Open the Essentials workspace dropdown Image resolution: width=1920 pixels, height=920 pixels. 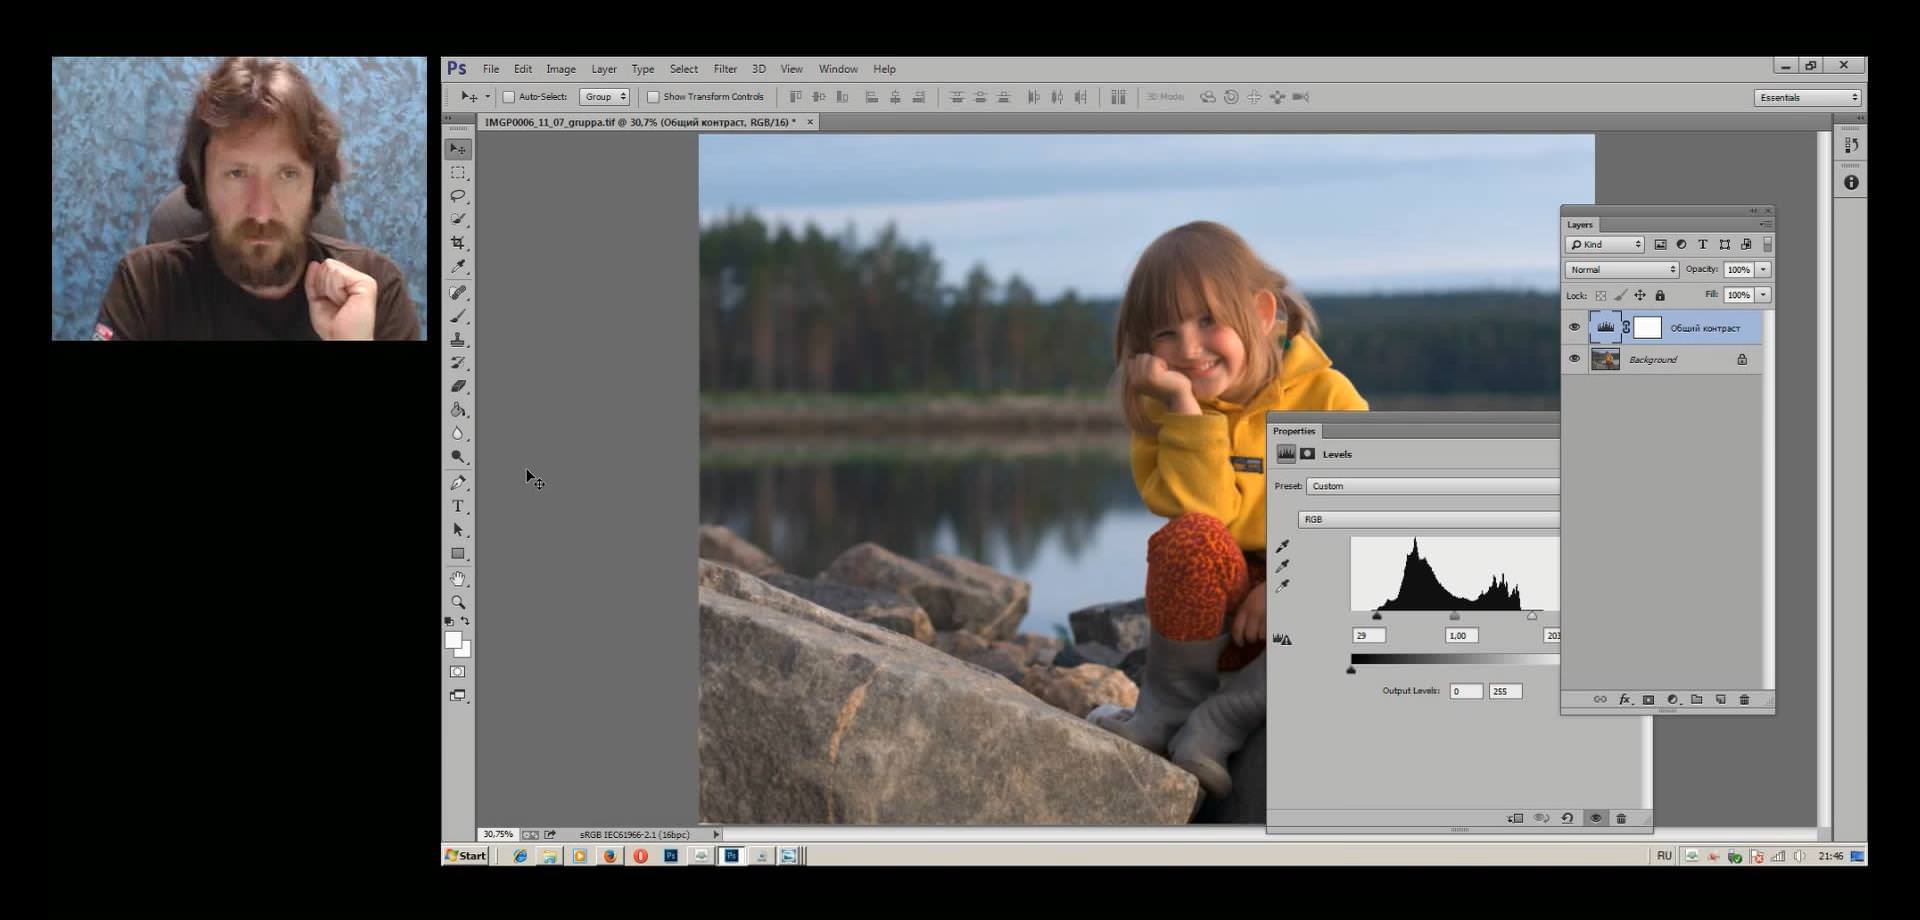pos(1807,97)
